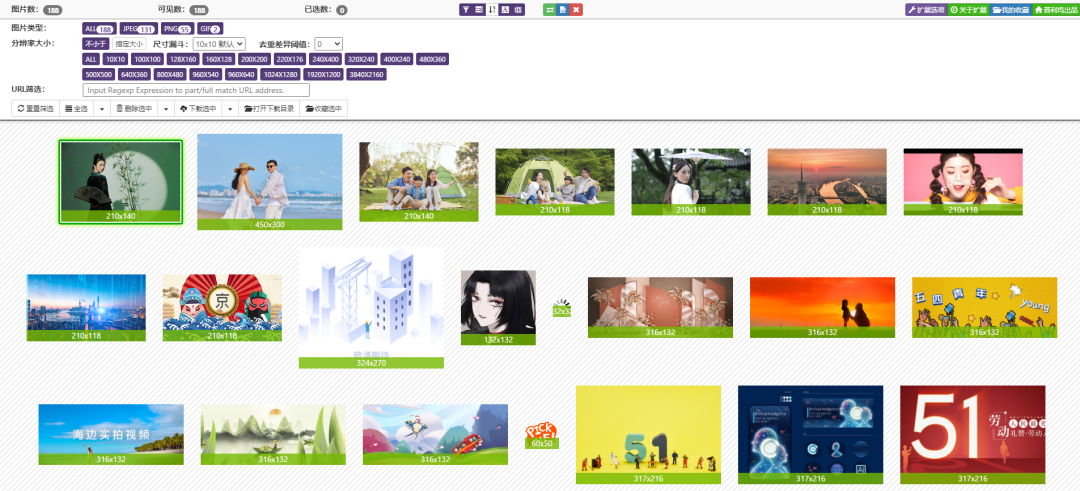Filter image type to JPEG 131
The width and height of the screenshot is (1080, 491).
[138, 29]
